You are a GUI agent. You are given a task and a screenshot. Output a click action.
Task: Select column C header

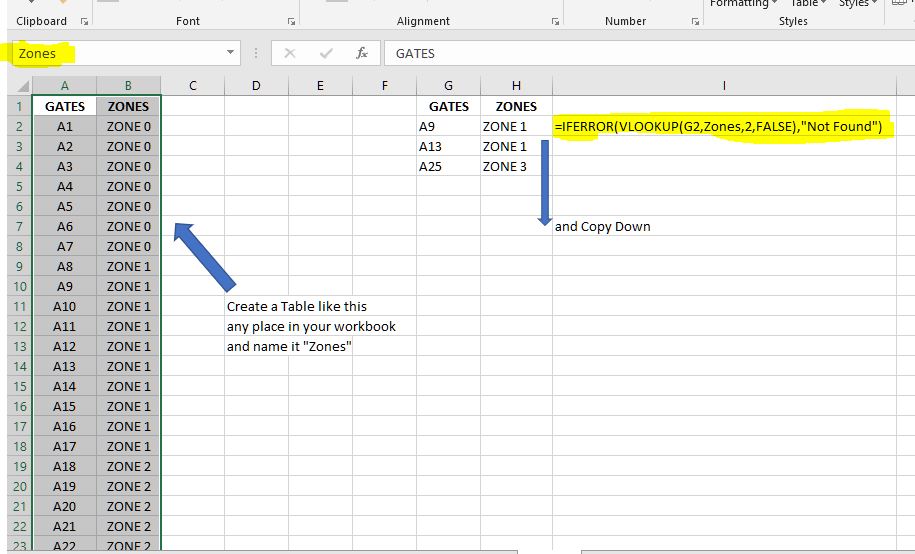click(x=193, y=86)
